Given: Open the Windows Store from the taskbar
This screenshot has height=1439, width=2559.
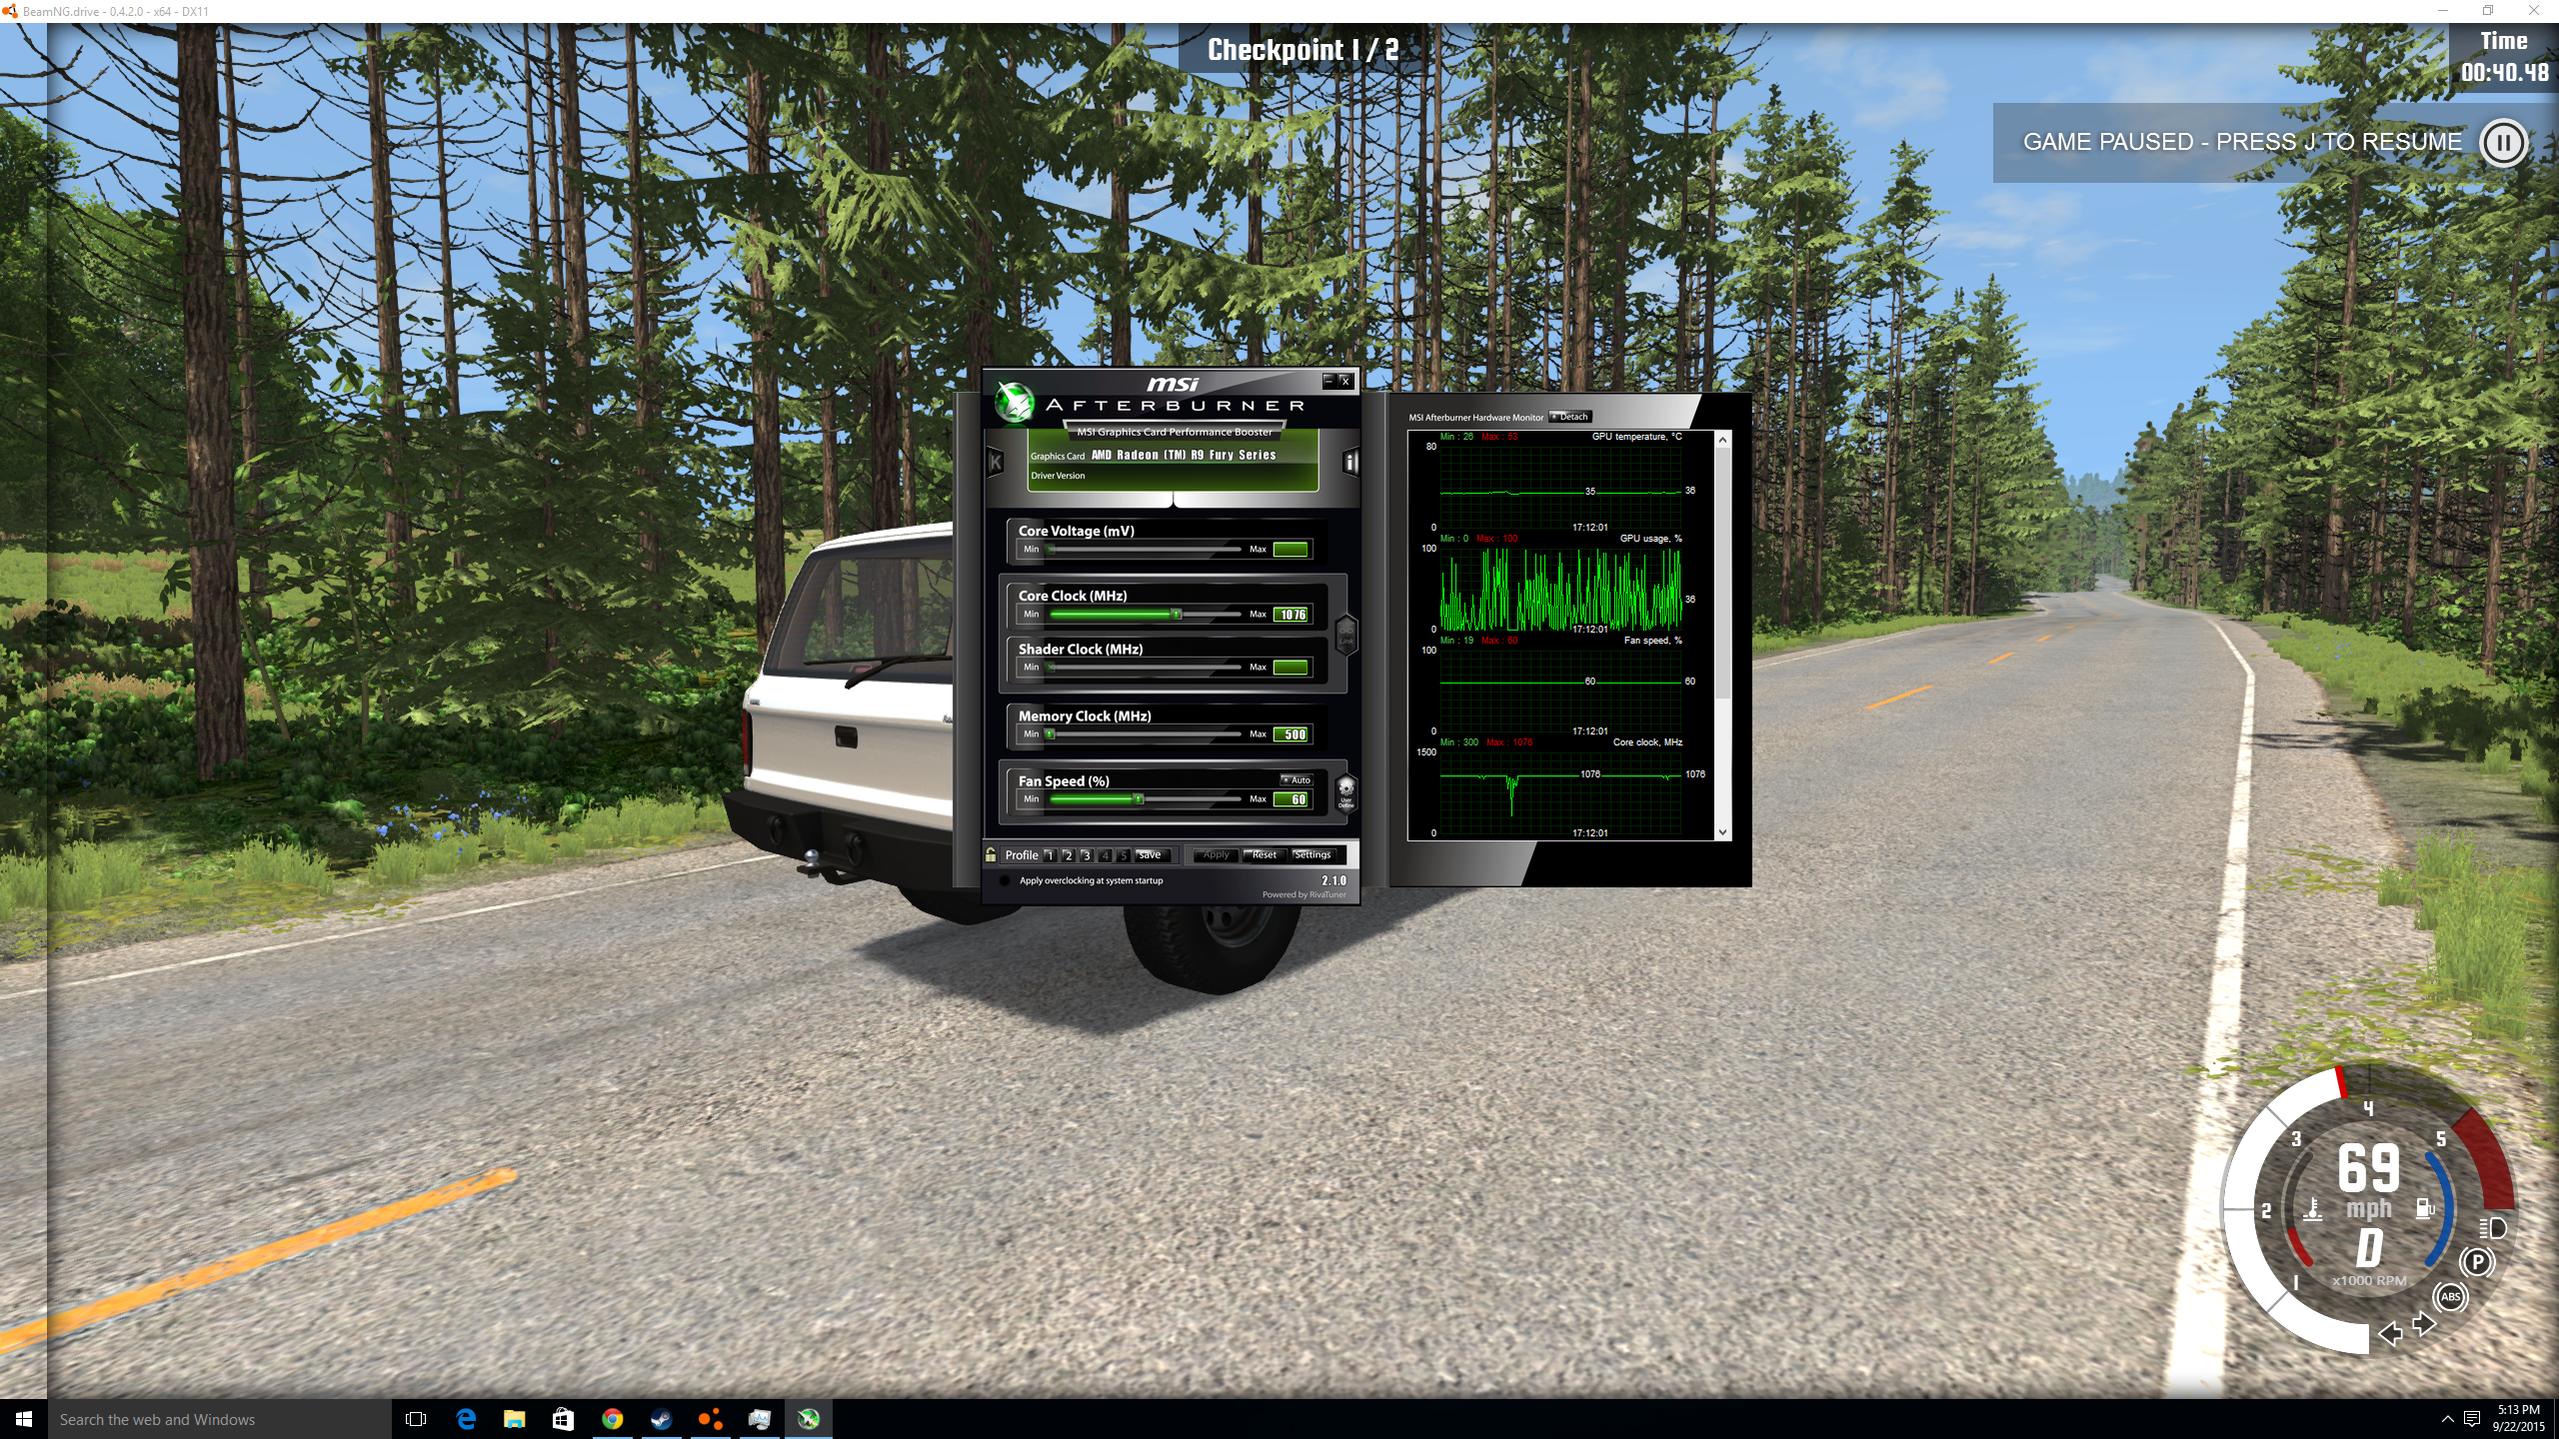Looking at the screenshot, I should click(563, 1419).
